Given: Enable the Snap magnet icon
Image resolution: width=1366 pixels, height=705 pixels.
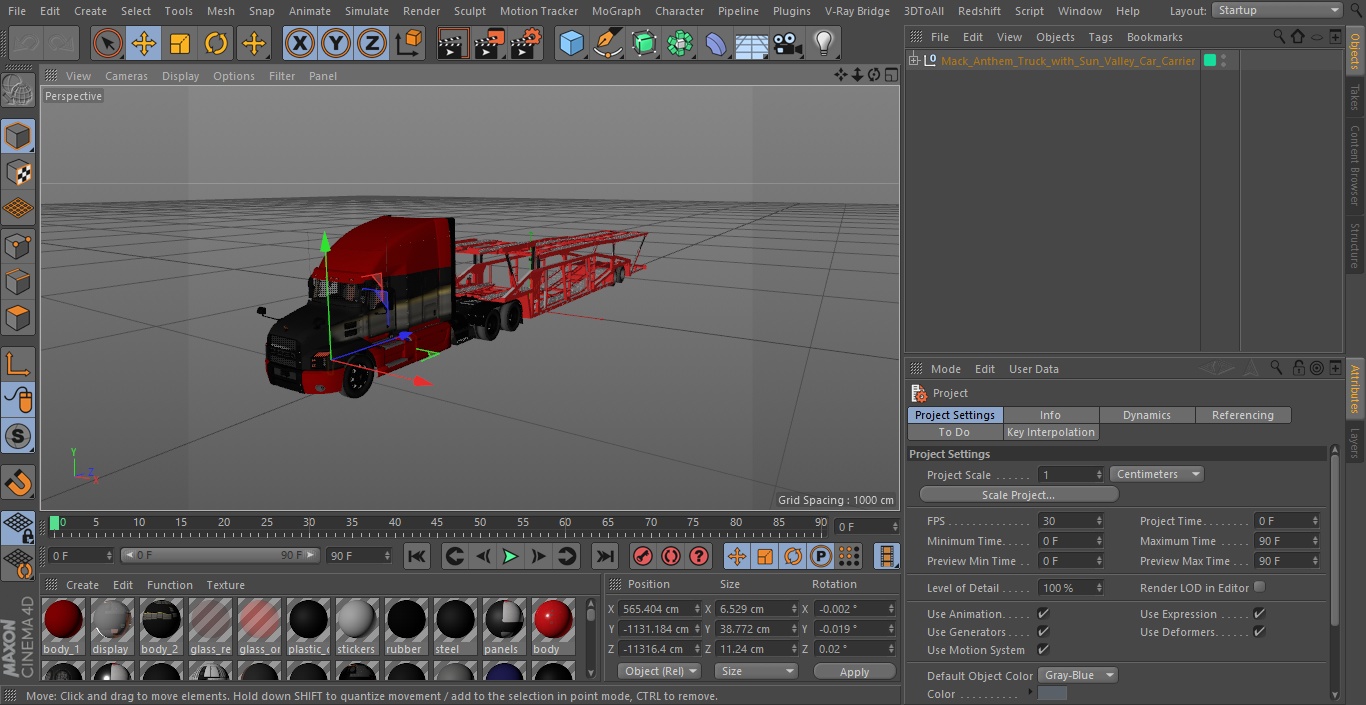Looking at the screenshot, I should [x=18, y=483].
